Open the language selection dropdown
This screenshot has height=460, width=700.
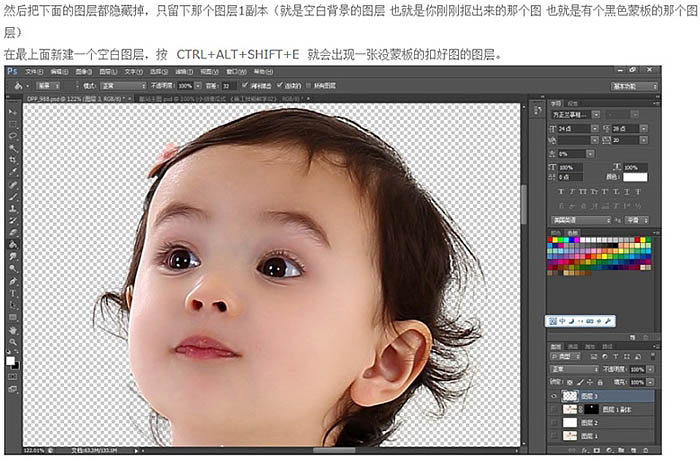click(581, 220)
